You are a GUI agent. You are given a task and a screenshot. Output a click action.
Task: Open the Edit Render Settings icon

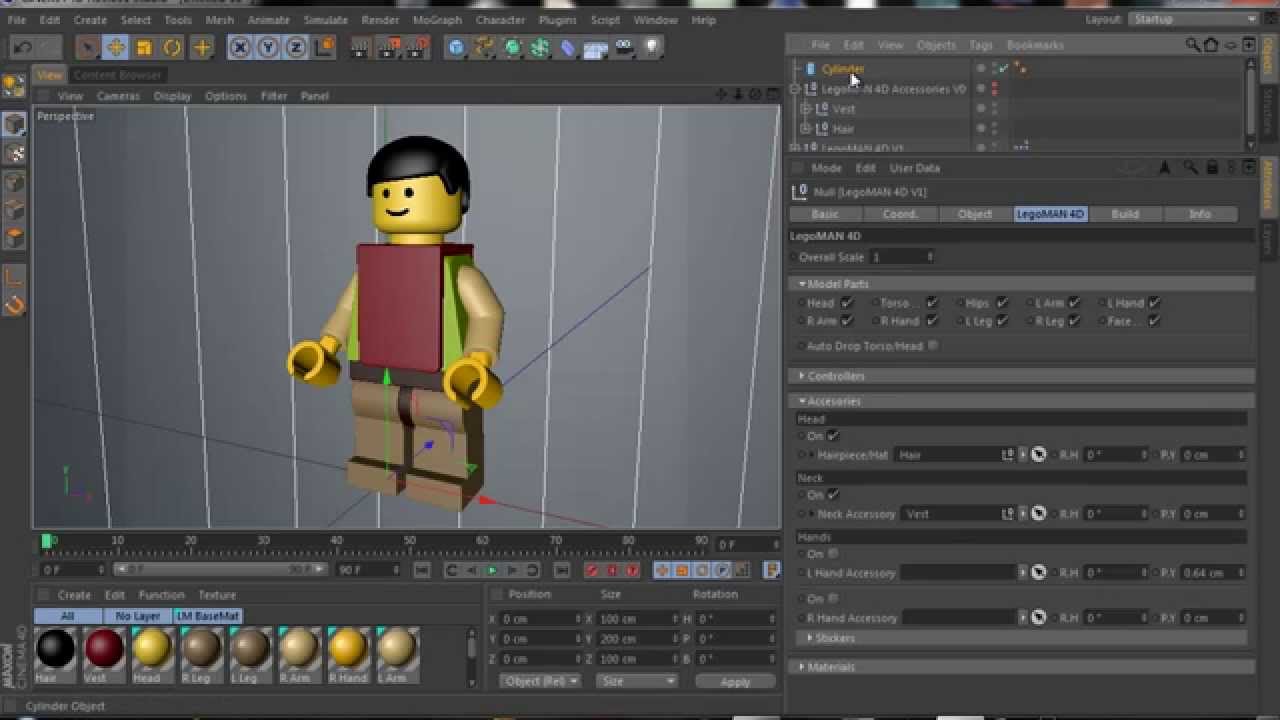click(x=418, y=47)
